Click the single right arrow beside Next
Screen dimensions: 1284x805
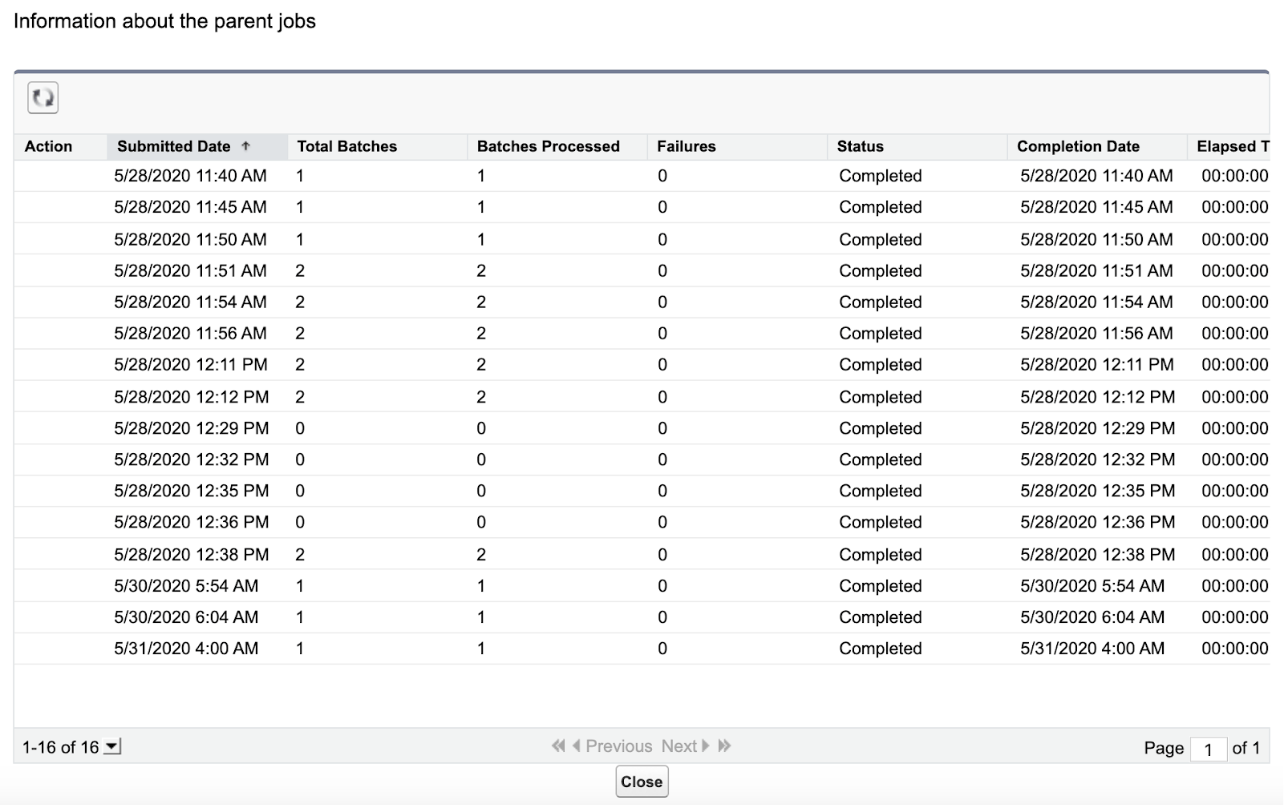pos(704,745)
